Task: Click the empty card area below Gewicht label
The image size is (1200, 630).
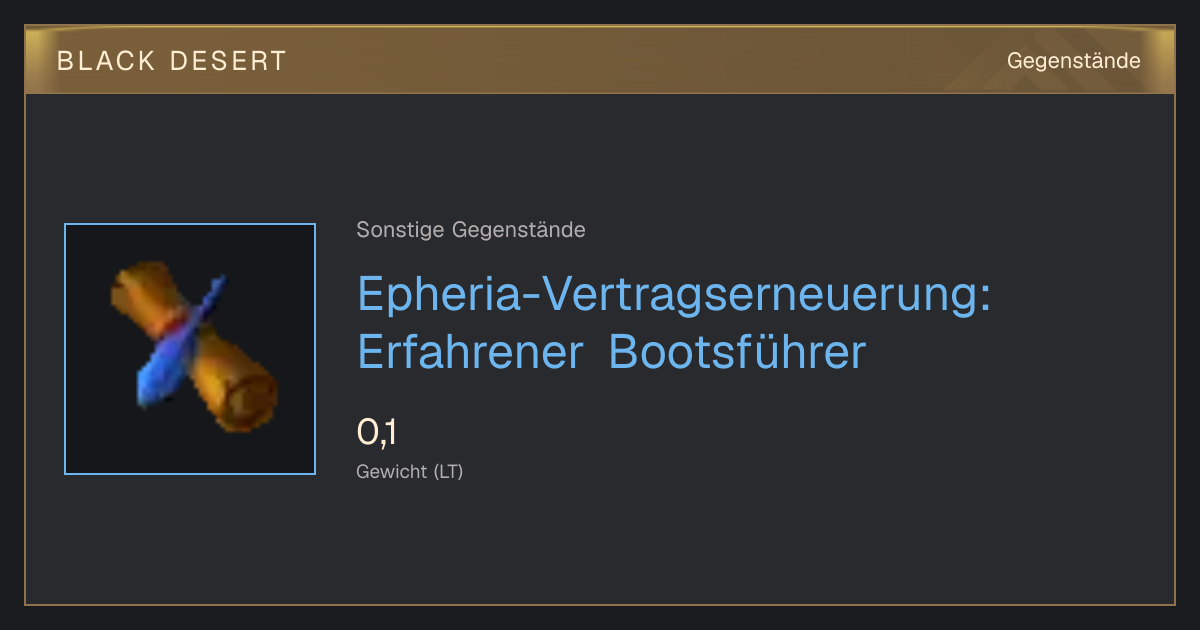Action: coord(600,545)
